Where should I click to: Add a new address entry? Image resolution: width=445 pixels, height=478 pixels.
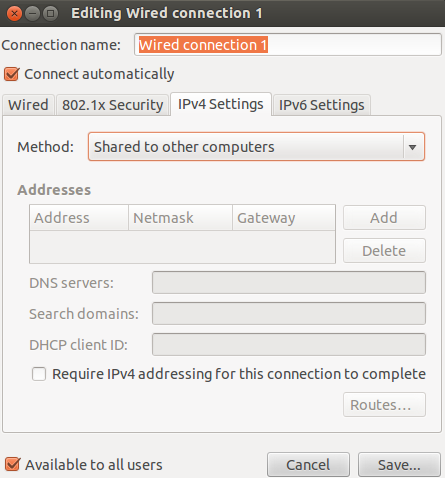(384, 218)
